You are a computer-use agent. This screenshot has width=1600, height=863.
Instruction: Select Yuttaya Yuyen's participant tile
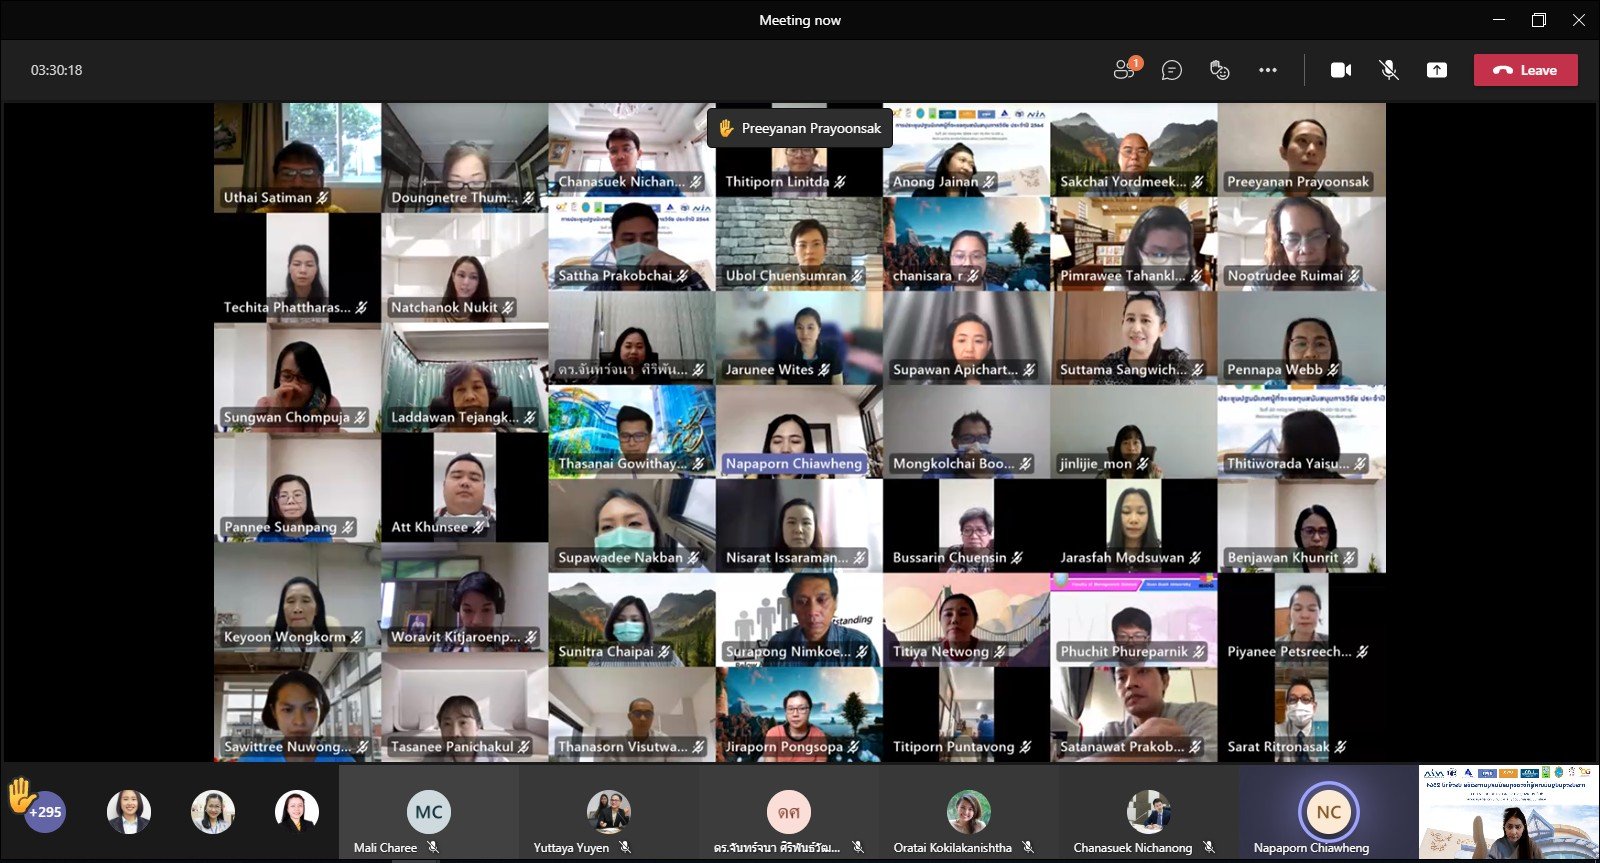pyautogui.click(x=608, y=812)
